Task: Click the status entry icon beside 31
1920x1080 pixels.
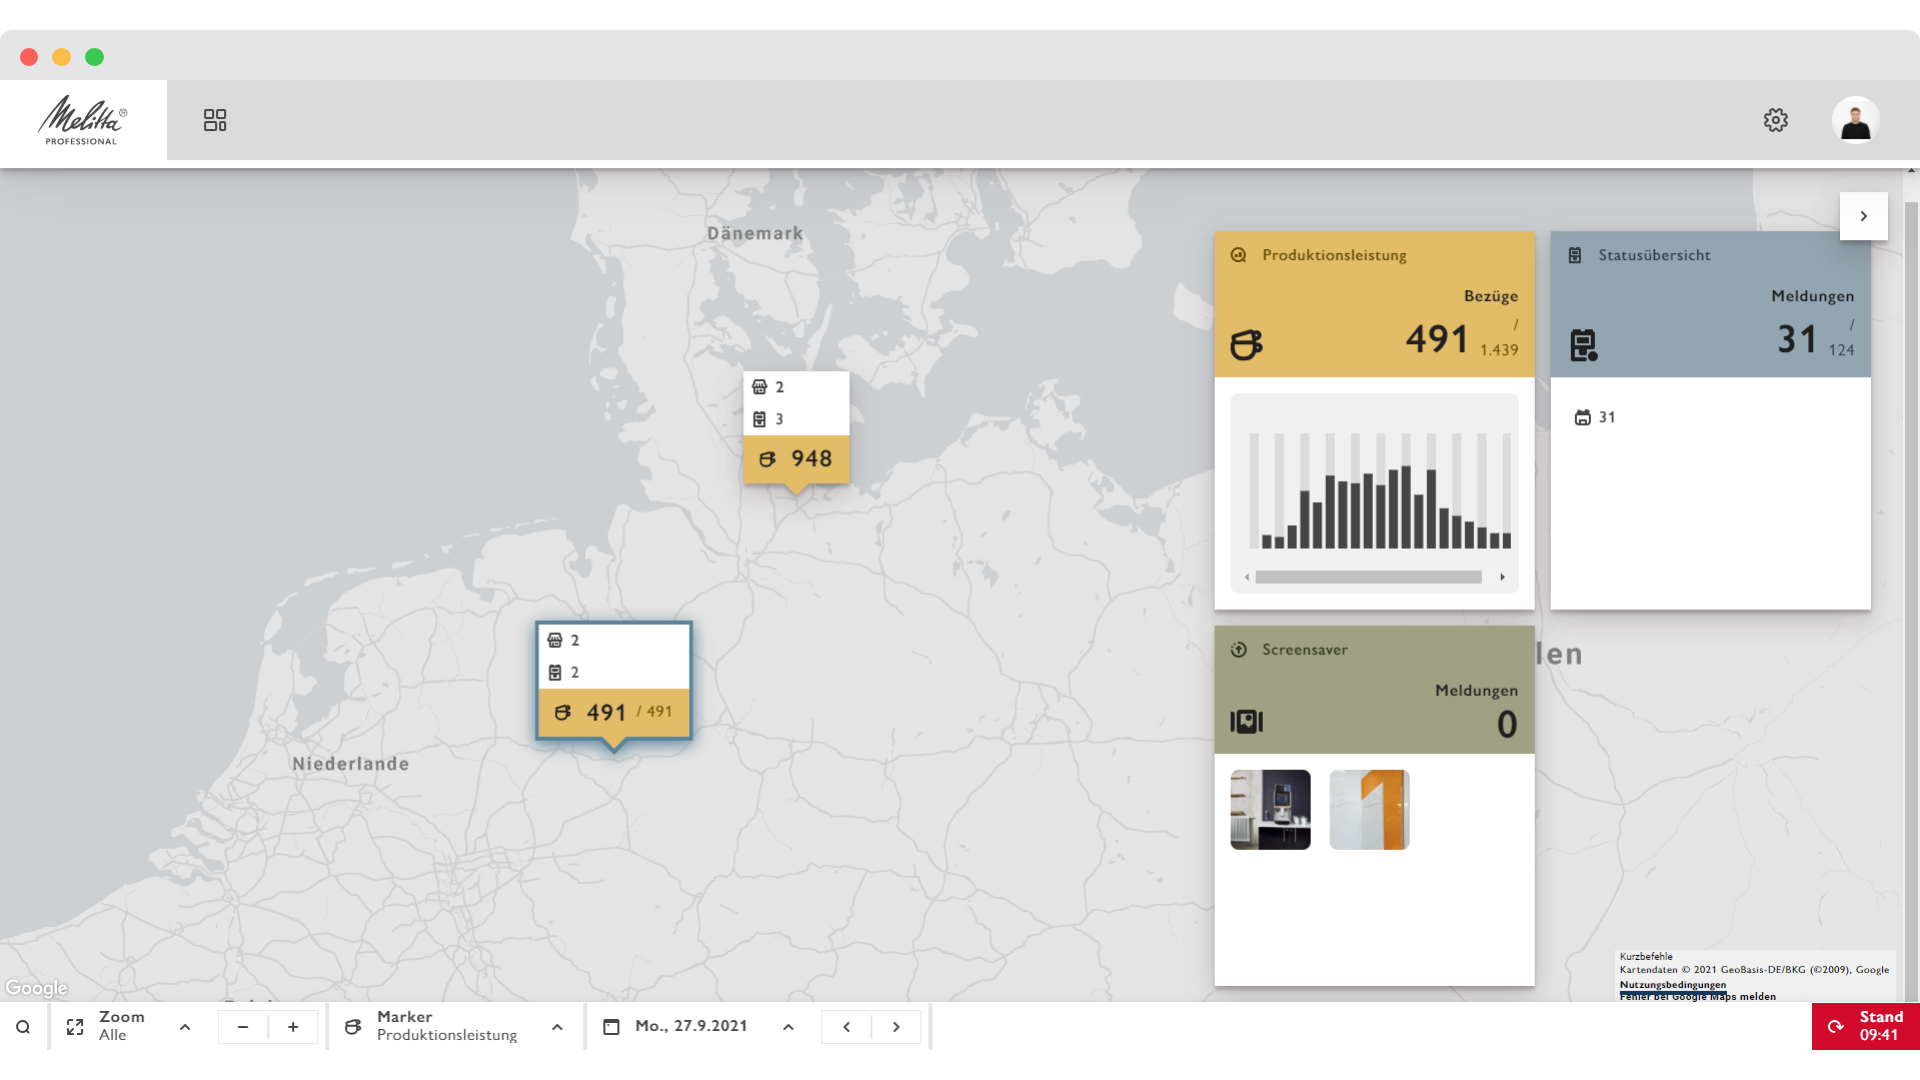Action: [1582, 417]
